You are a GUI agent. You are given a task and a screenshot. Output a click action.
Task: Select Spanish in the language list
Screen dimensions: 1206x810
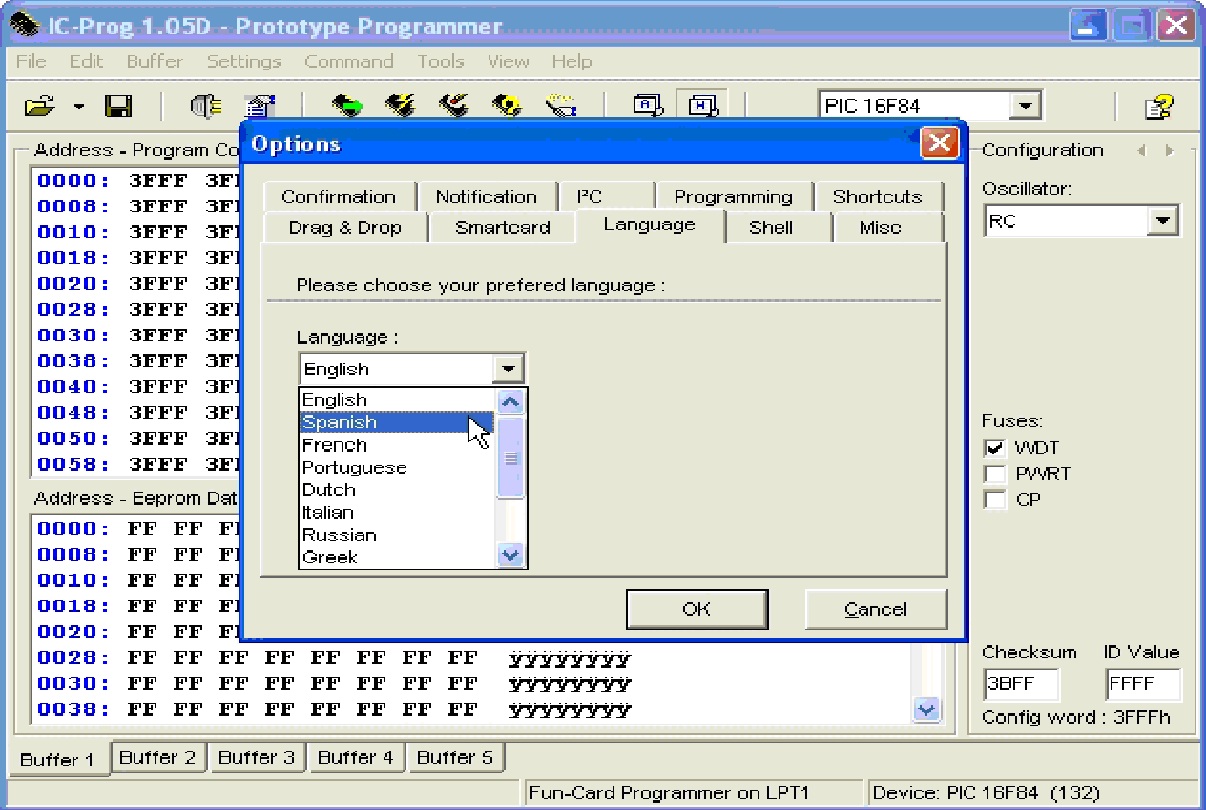click(398, 422)
